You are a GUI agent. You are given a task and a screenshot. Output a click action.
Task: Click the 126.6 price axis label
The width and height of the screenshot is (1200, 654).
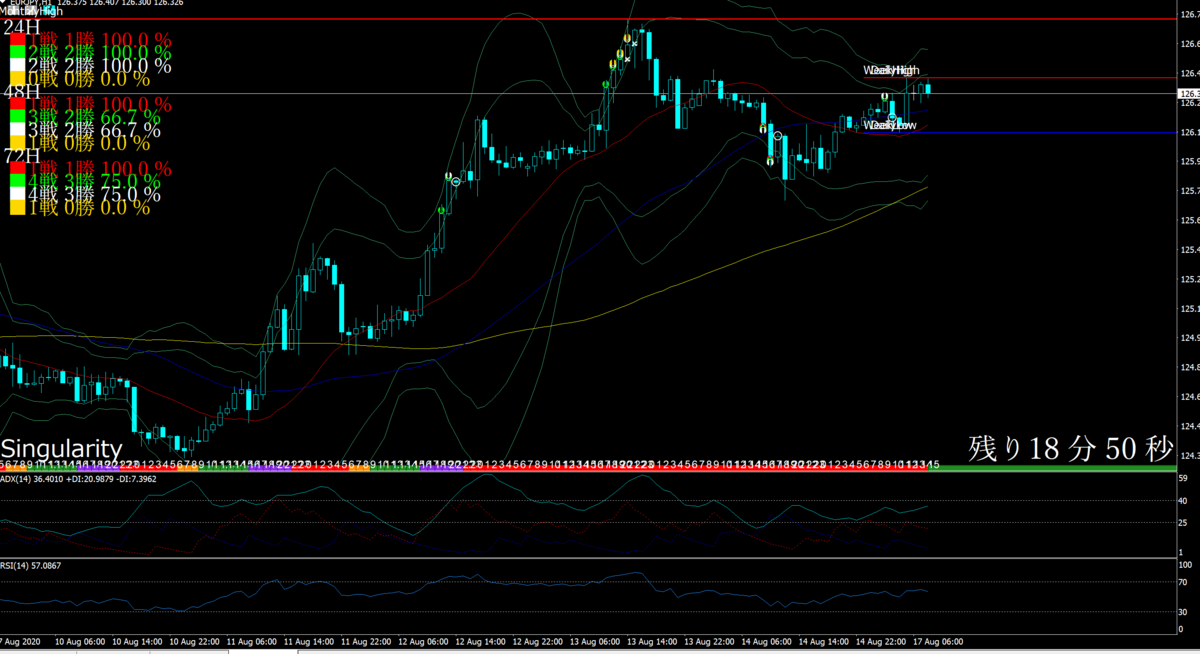tap(1189, 44)
